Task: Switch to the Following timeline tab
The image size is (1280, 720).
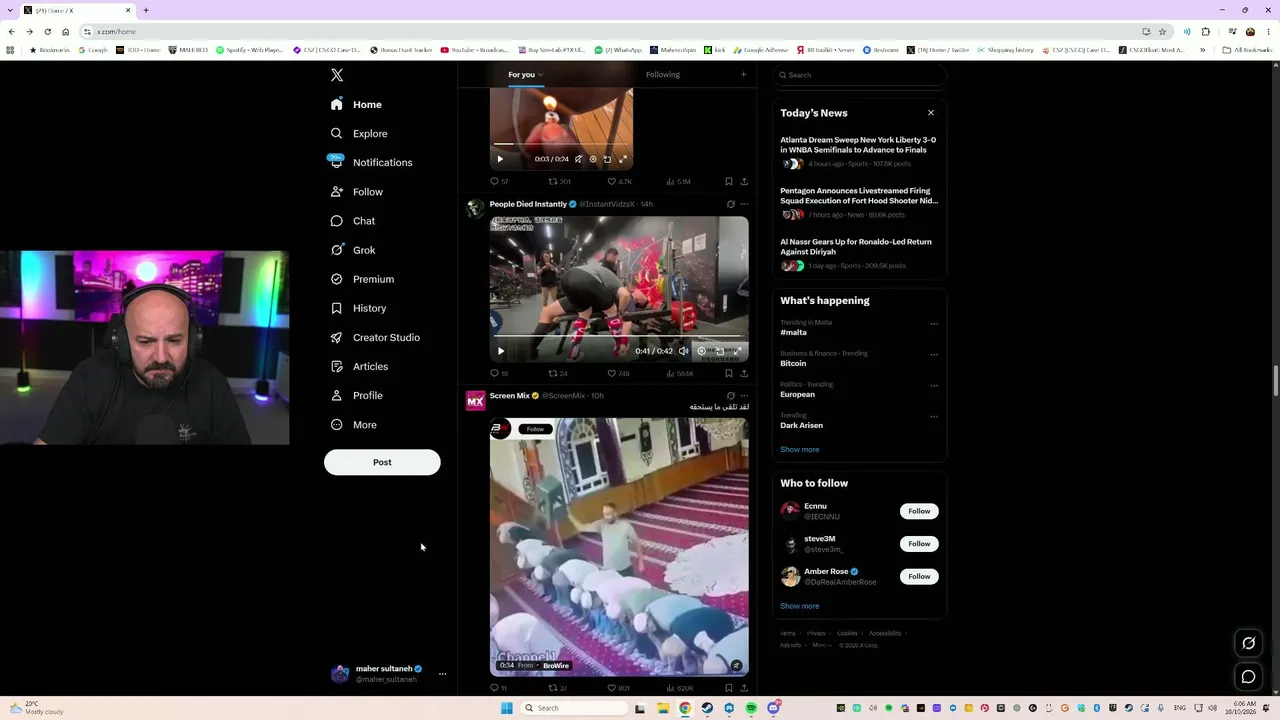Action: click(663, 75)
